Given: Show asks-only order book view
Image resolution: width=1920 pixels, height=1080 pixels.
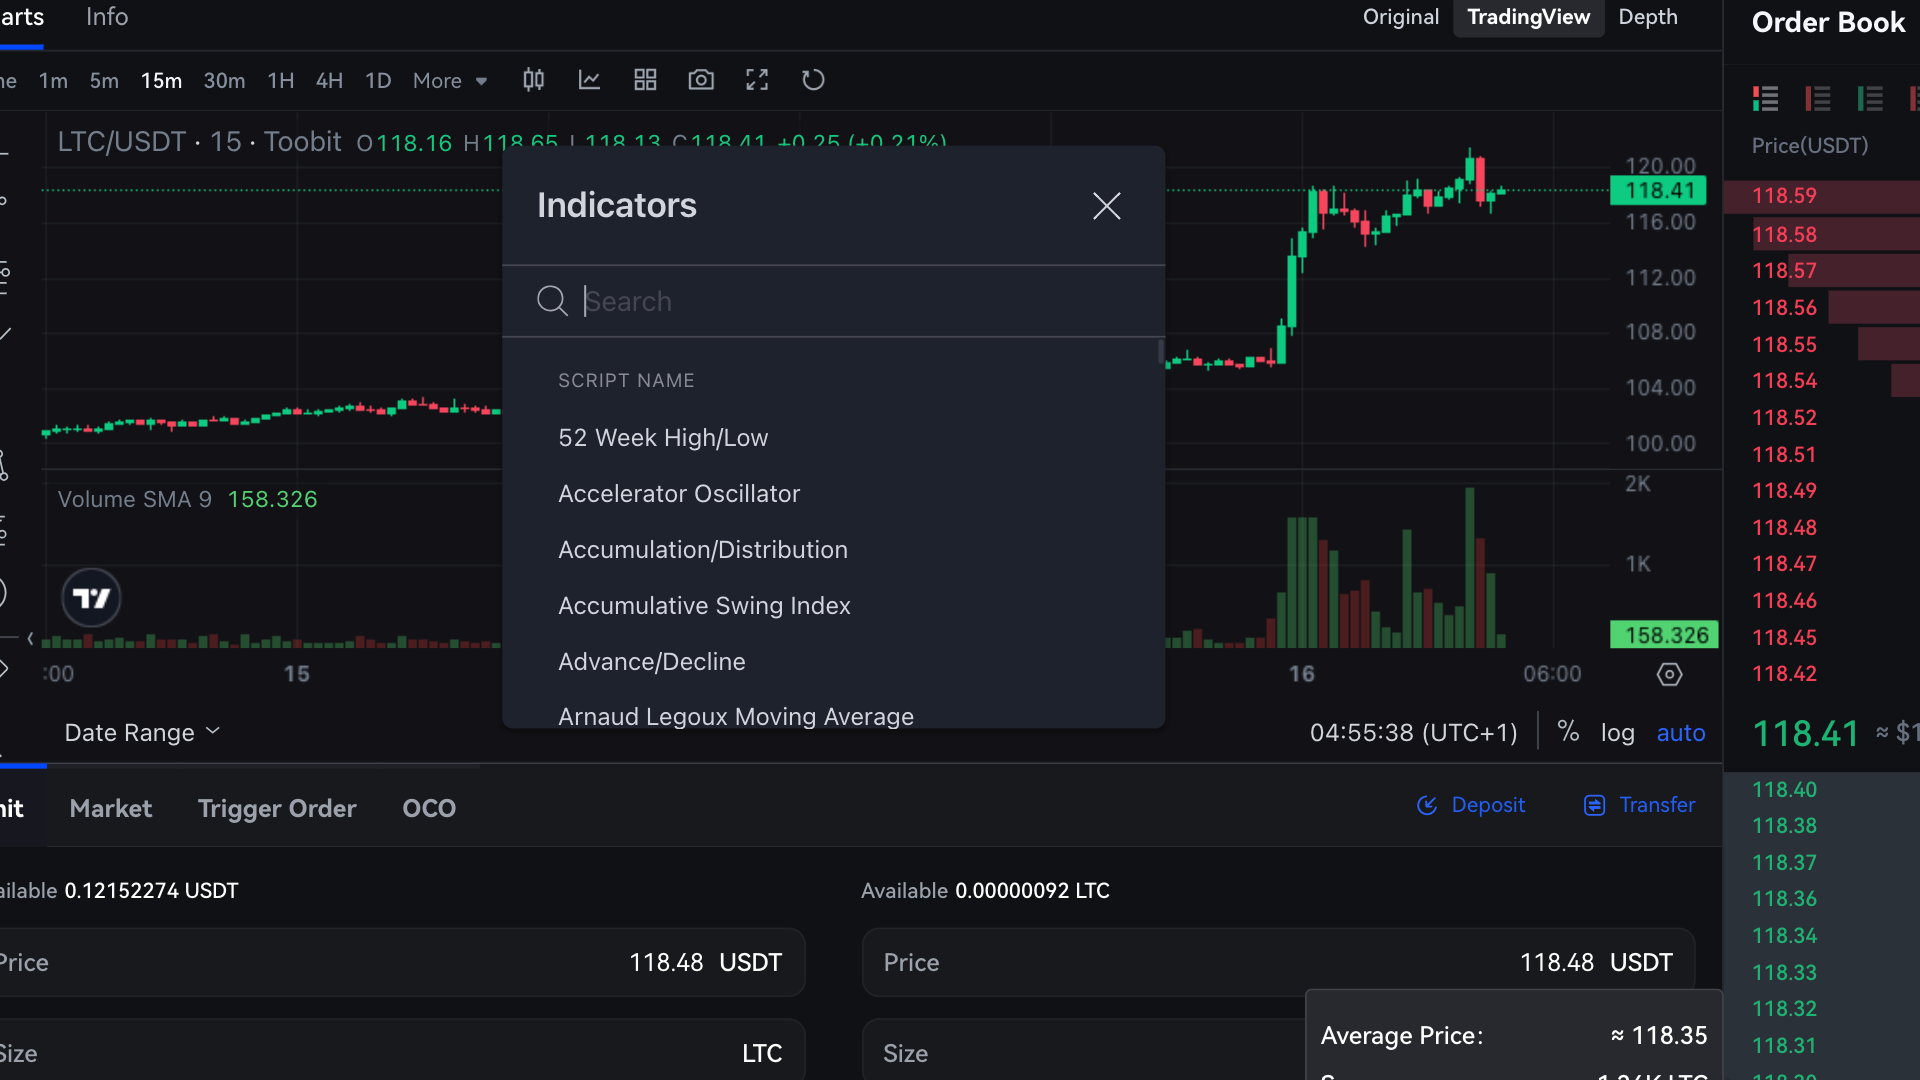Looking at the screenshot, I should pos(1818,98).
